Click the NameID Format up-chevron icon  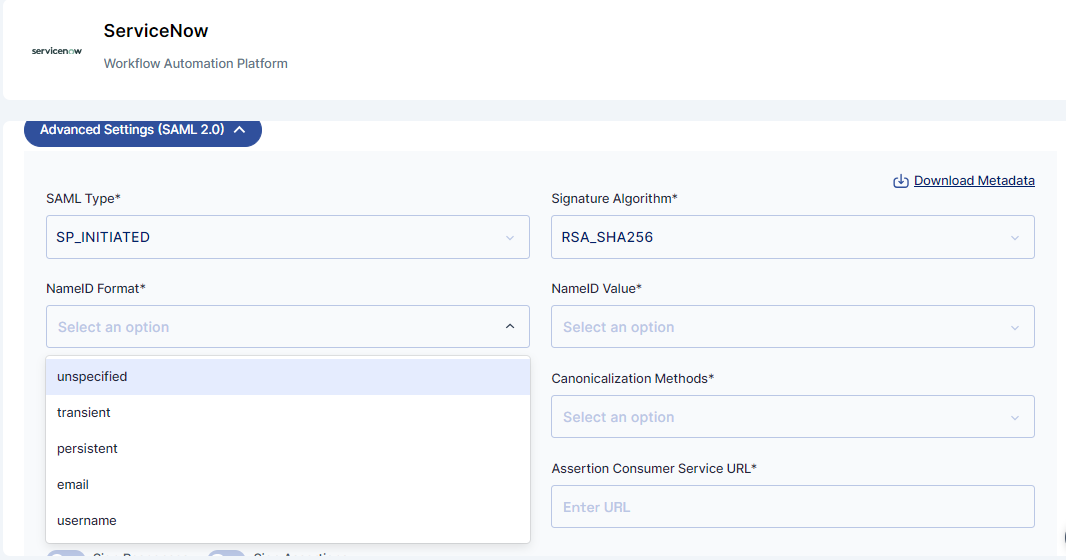click(510, 327)
